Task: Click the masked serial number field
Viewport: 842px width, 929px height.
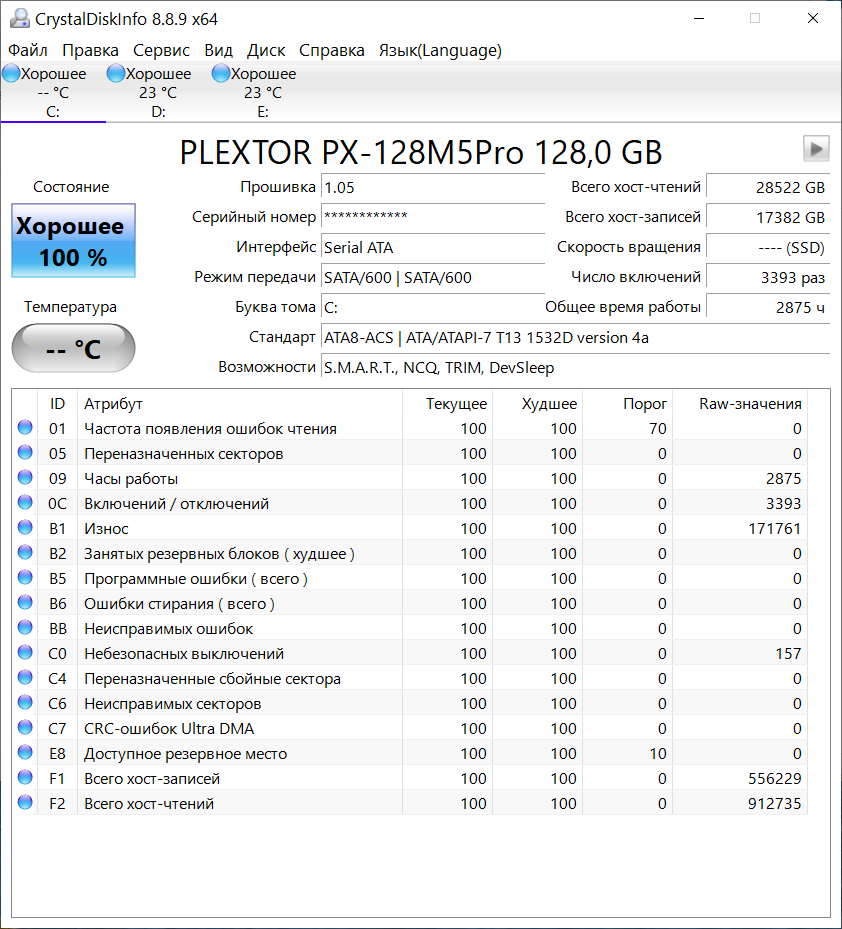Action: click(433, 217)
